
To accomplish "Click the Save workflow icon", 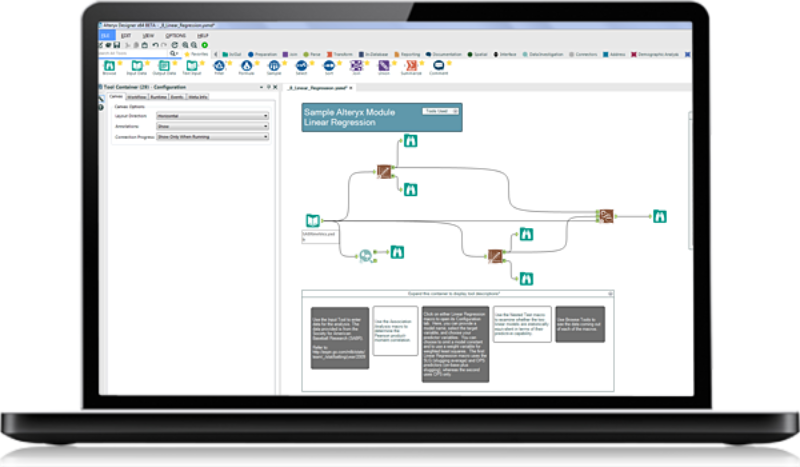I will (x=117, y=45).
